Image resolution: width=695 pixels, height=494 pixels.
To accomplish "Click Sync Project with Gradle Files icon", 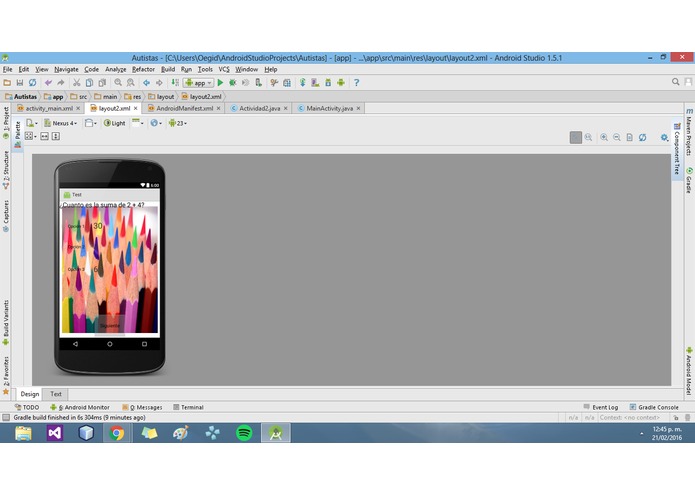I will (x=303, y=82).
